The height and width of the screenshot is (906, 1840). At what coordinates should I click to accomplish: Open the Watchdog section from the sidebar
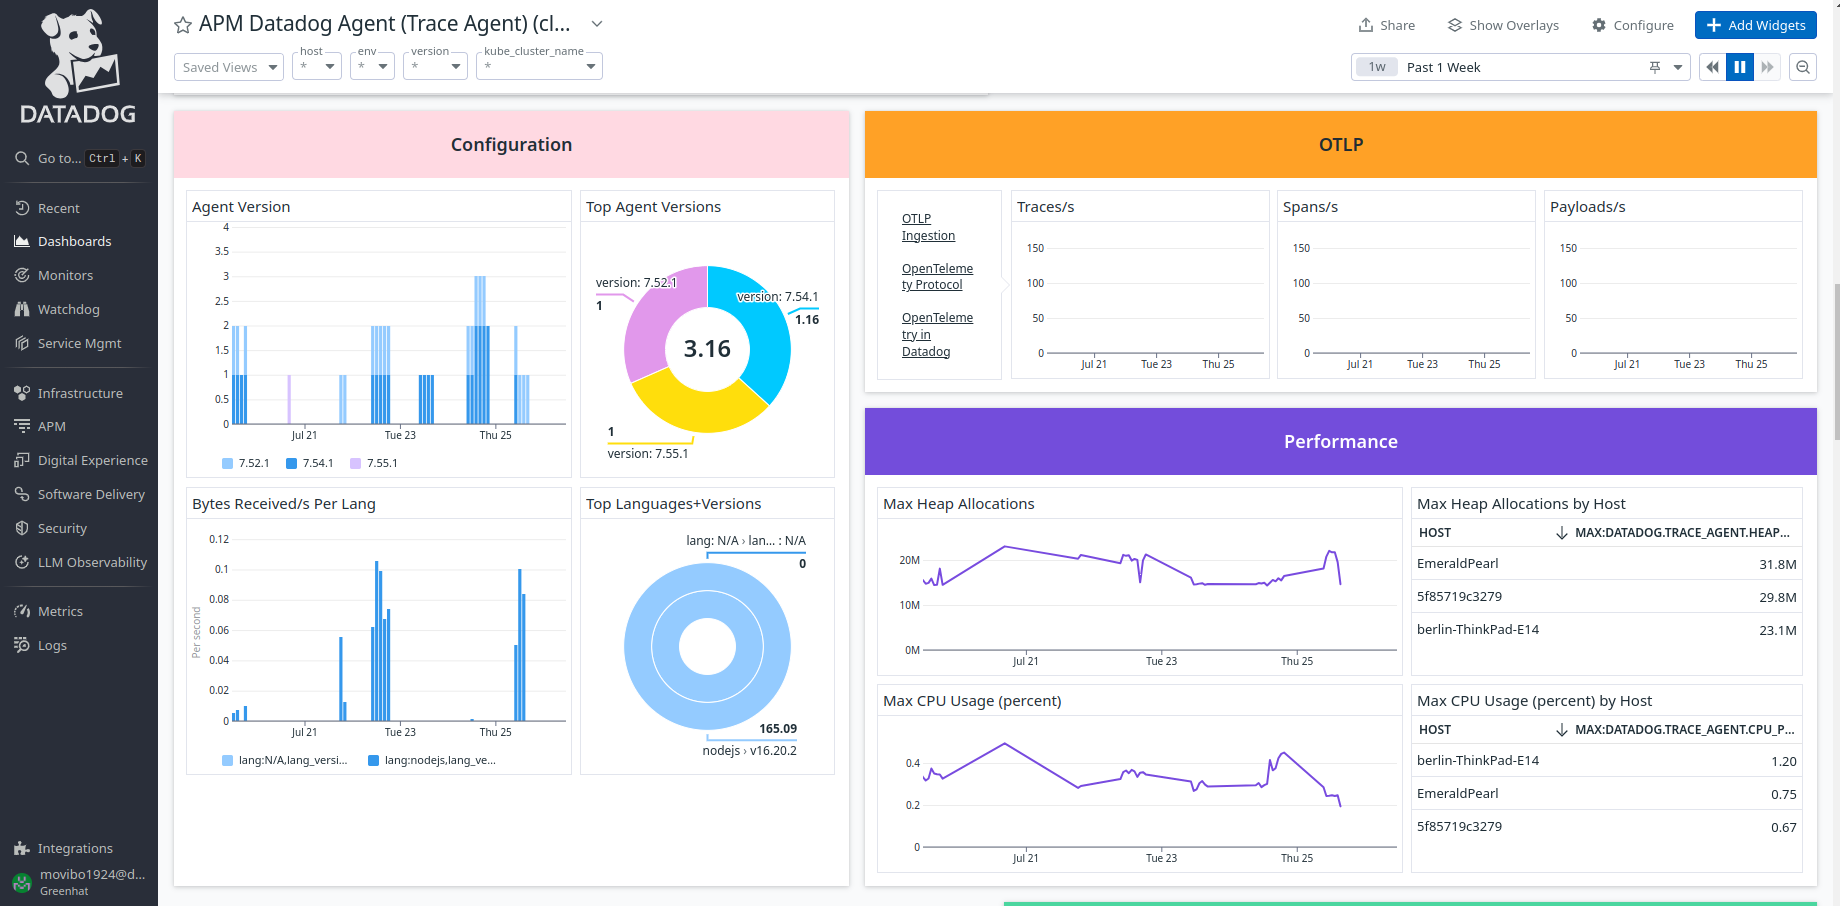(69, 309)
